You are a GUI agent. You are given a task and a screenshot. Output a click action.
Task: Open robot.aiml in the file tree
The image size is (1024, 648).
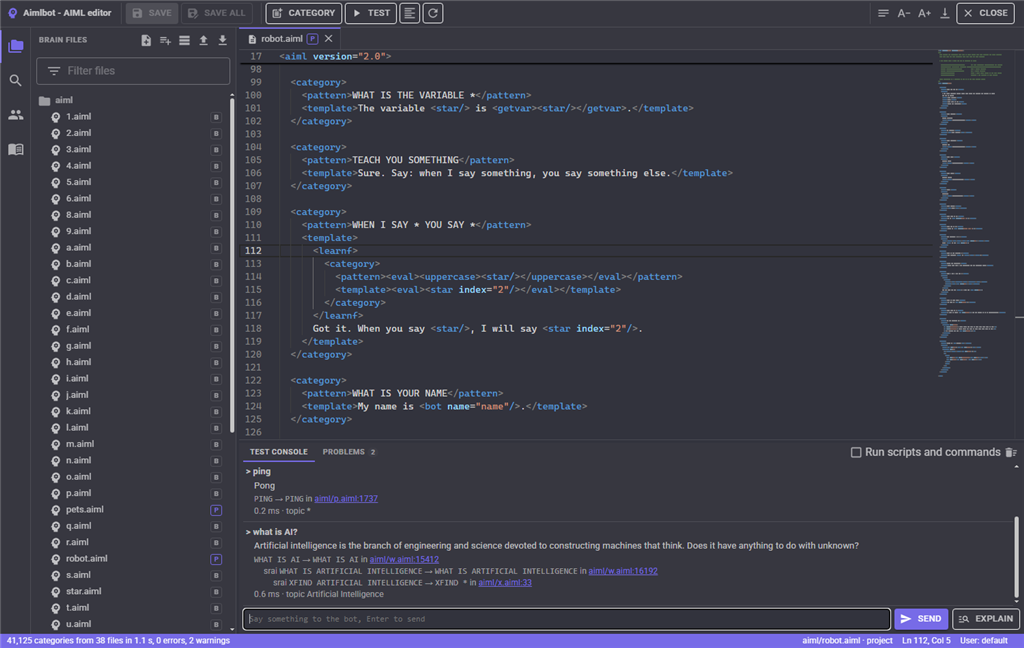86,559
